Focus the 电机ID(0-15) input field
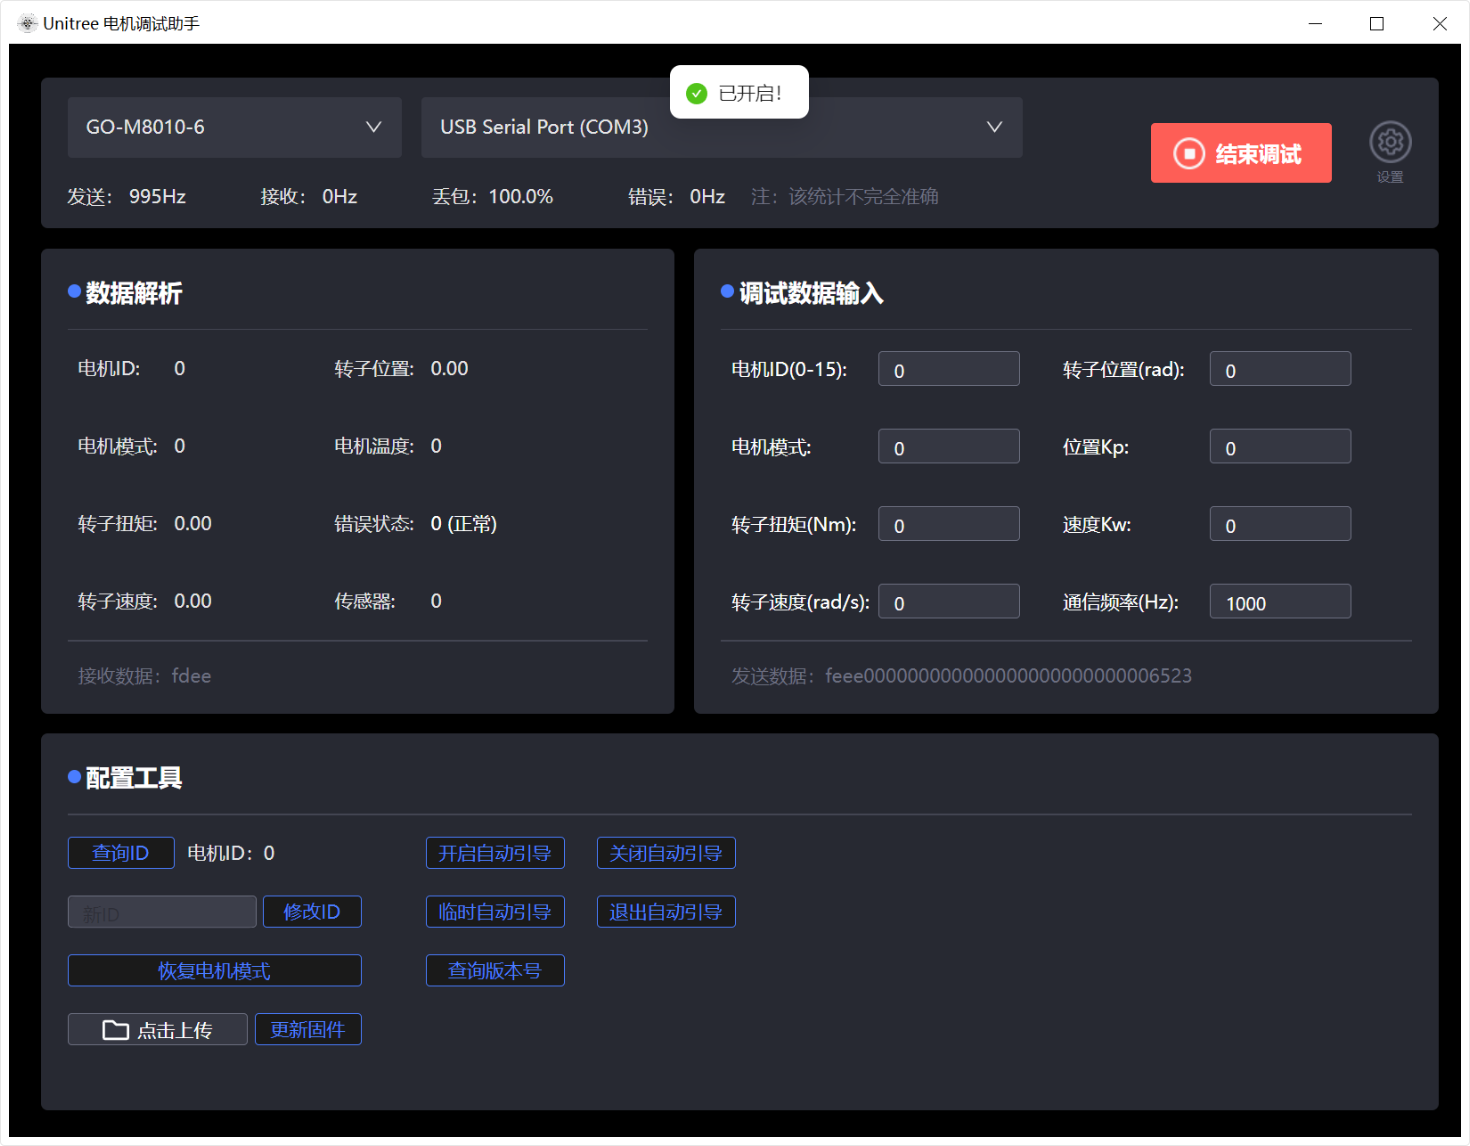The height and width of the screenshot is (1146, 1470). click(948, 369)
